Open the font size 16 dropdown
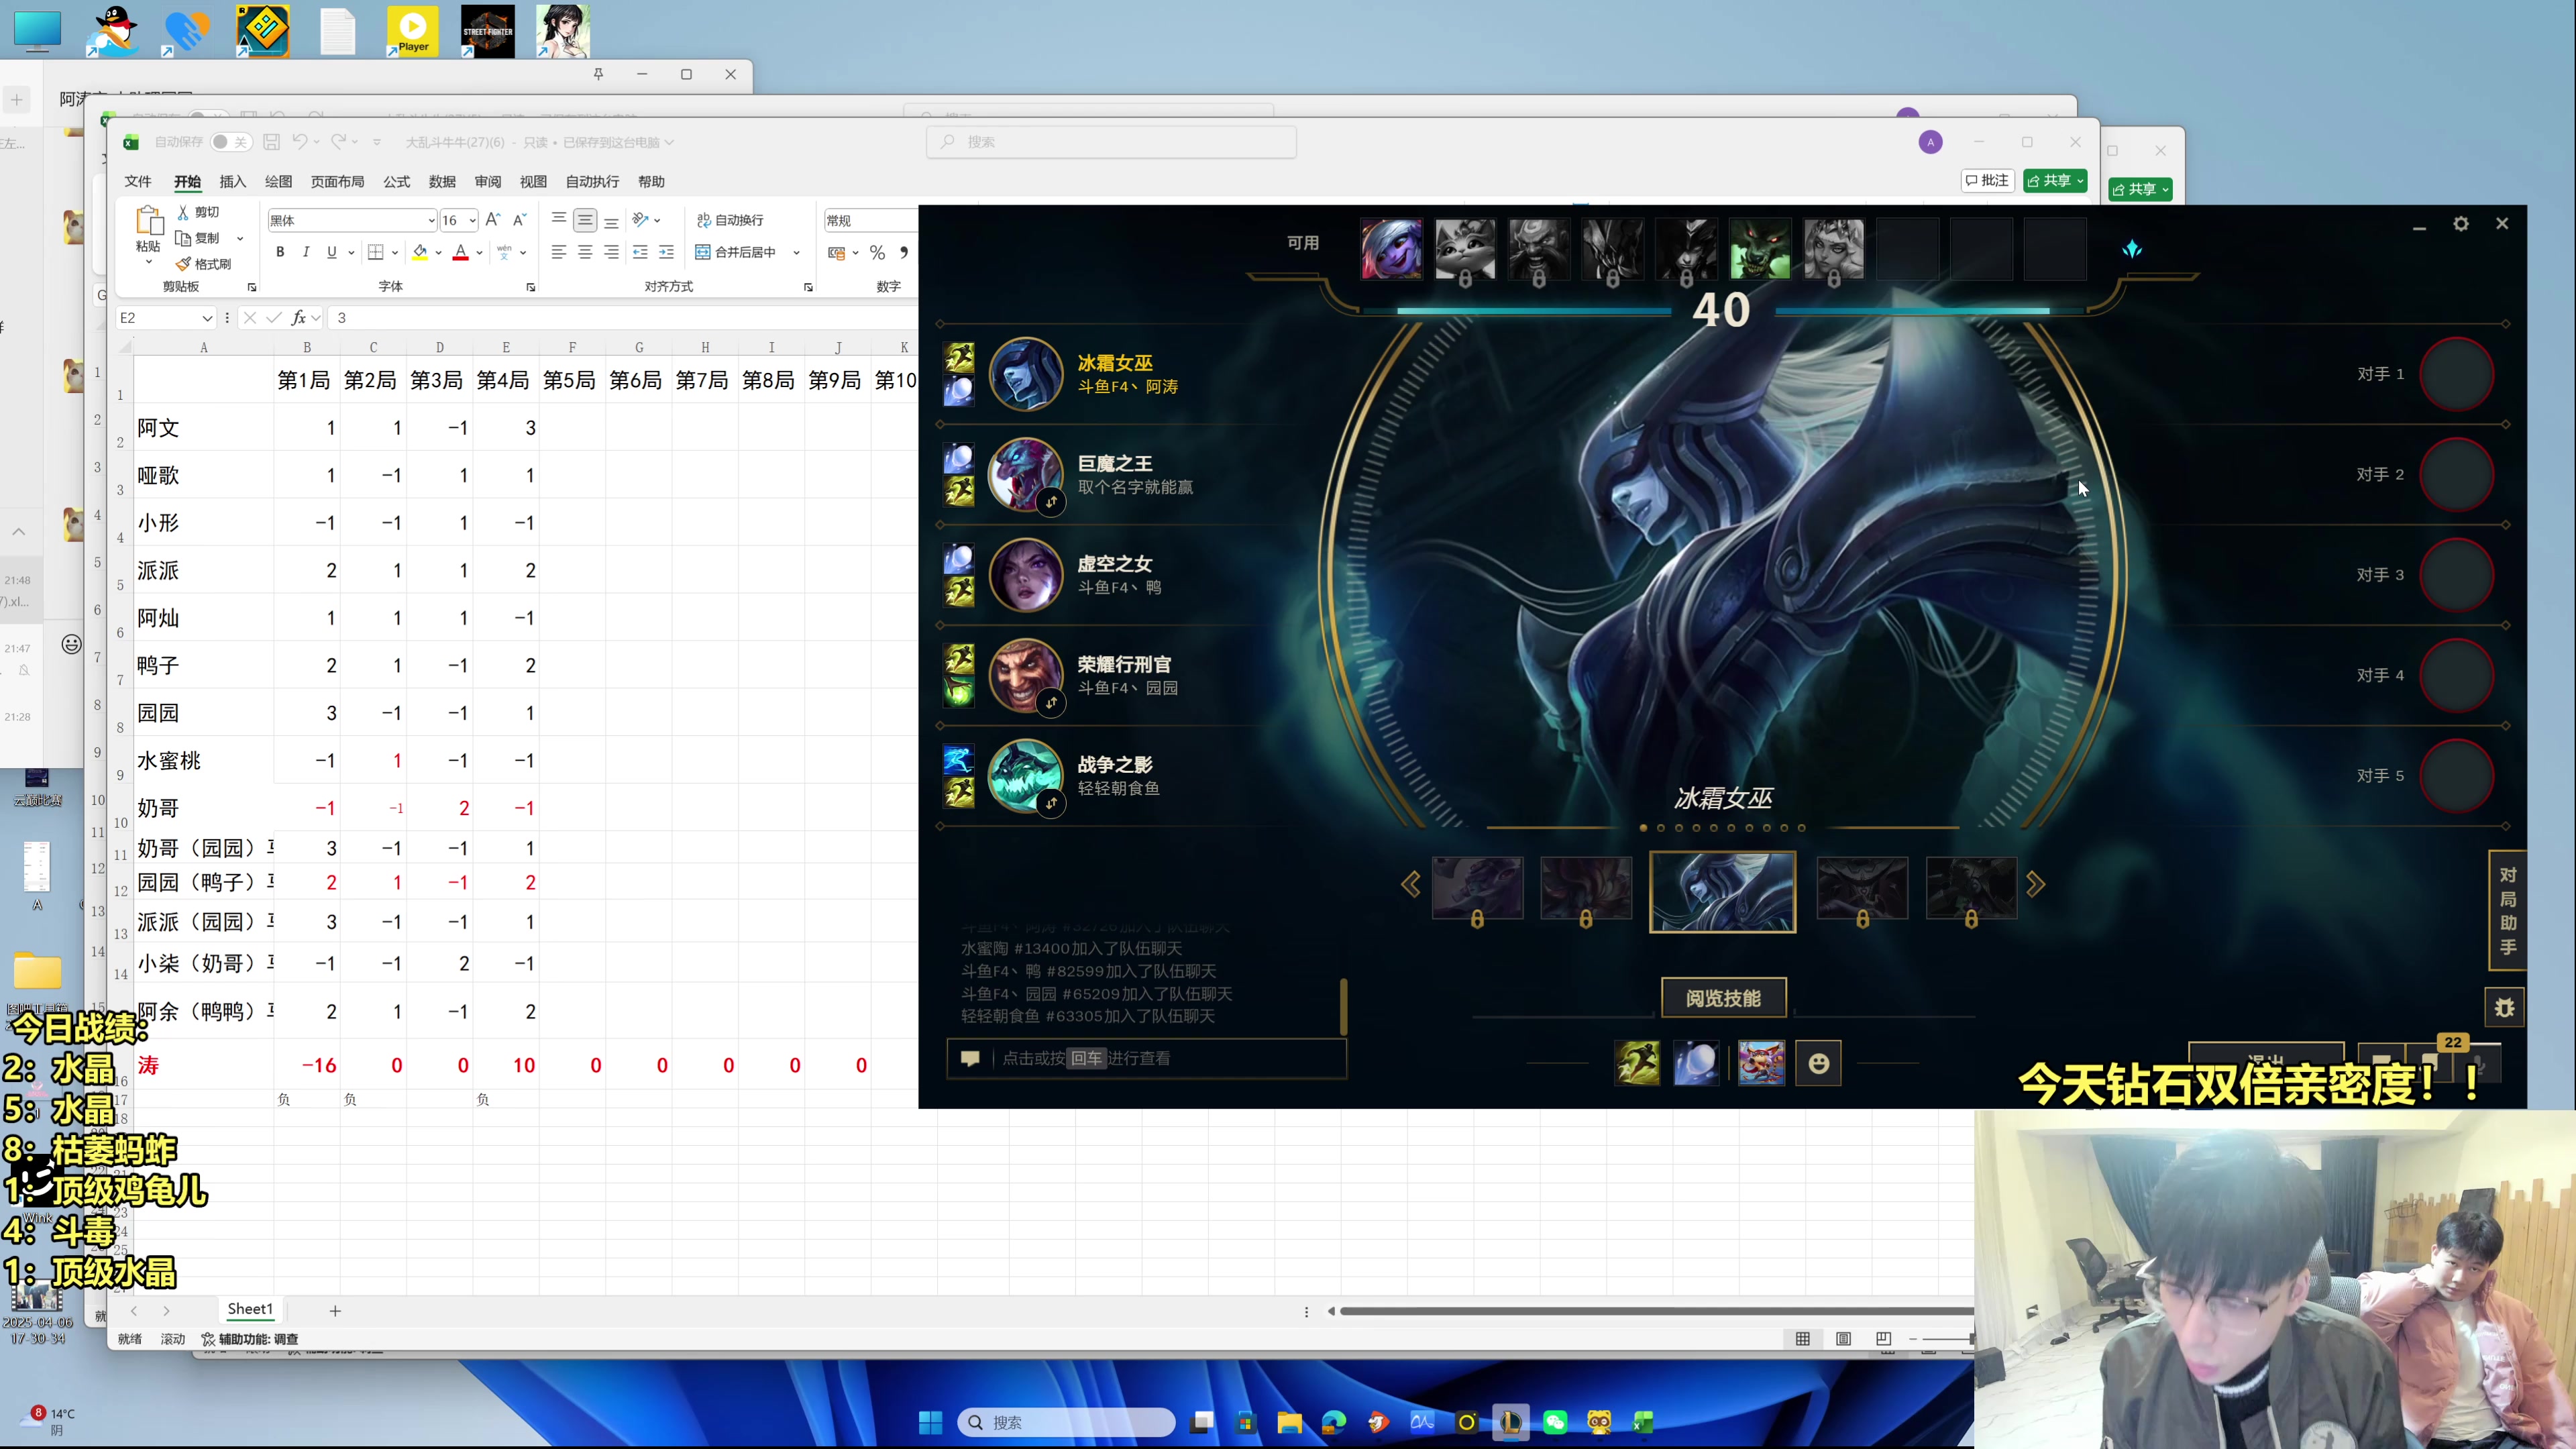 pos(472,221)
